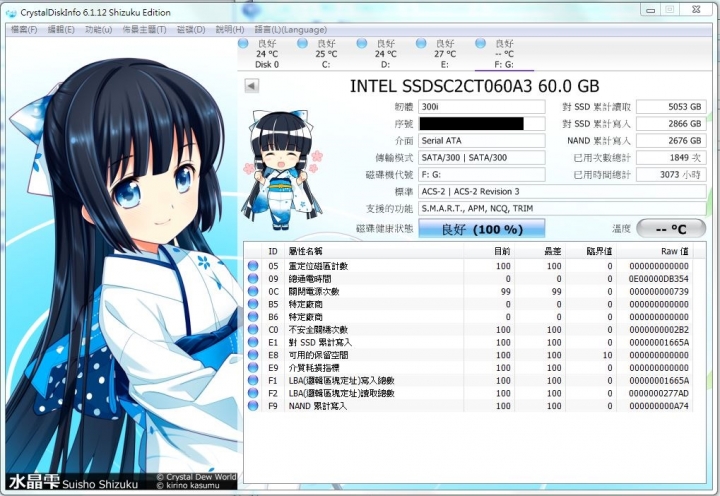The width and height of the screenshot is (720, 496).
Task: Open the 磁碟(D) menu
Action: click(x=191, y=30)
